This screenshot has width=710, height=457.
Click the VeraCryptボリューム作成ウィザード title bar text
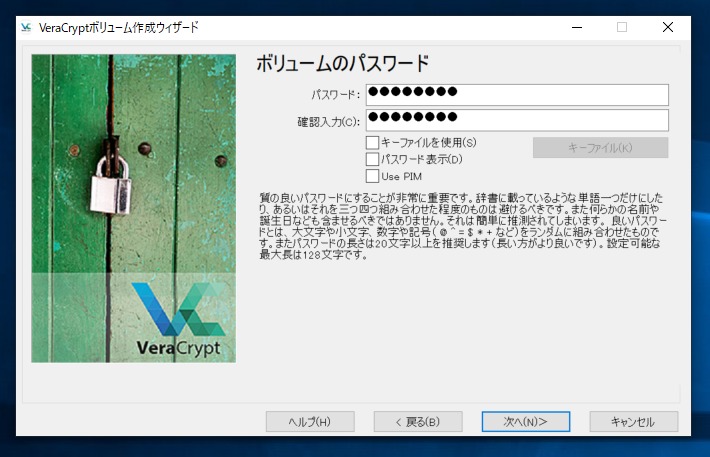(118, 27)
